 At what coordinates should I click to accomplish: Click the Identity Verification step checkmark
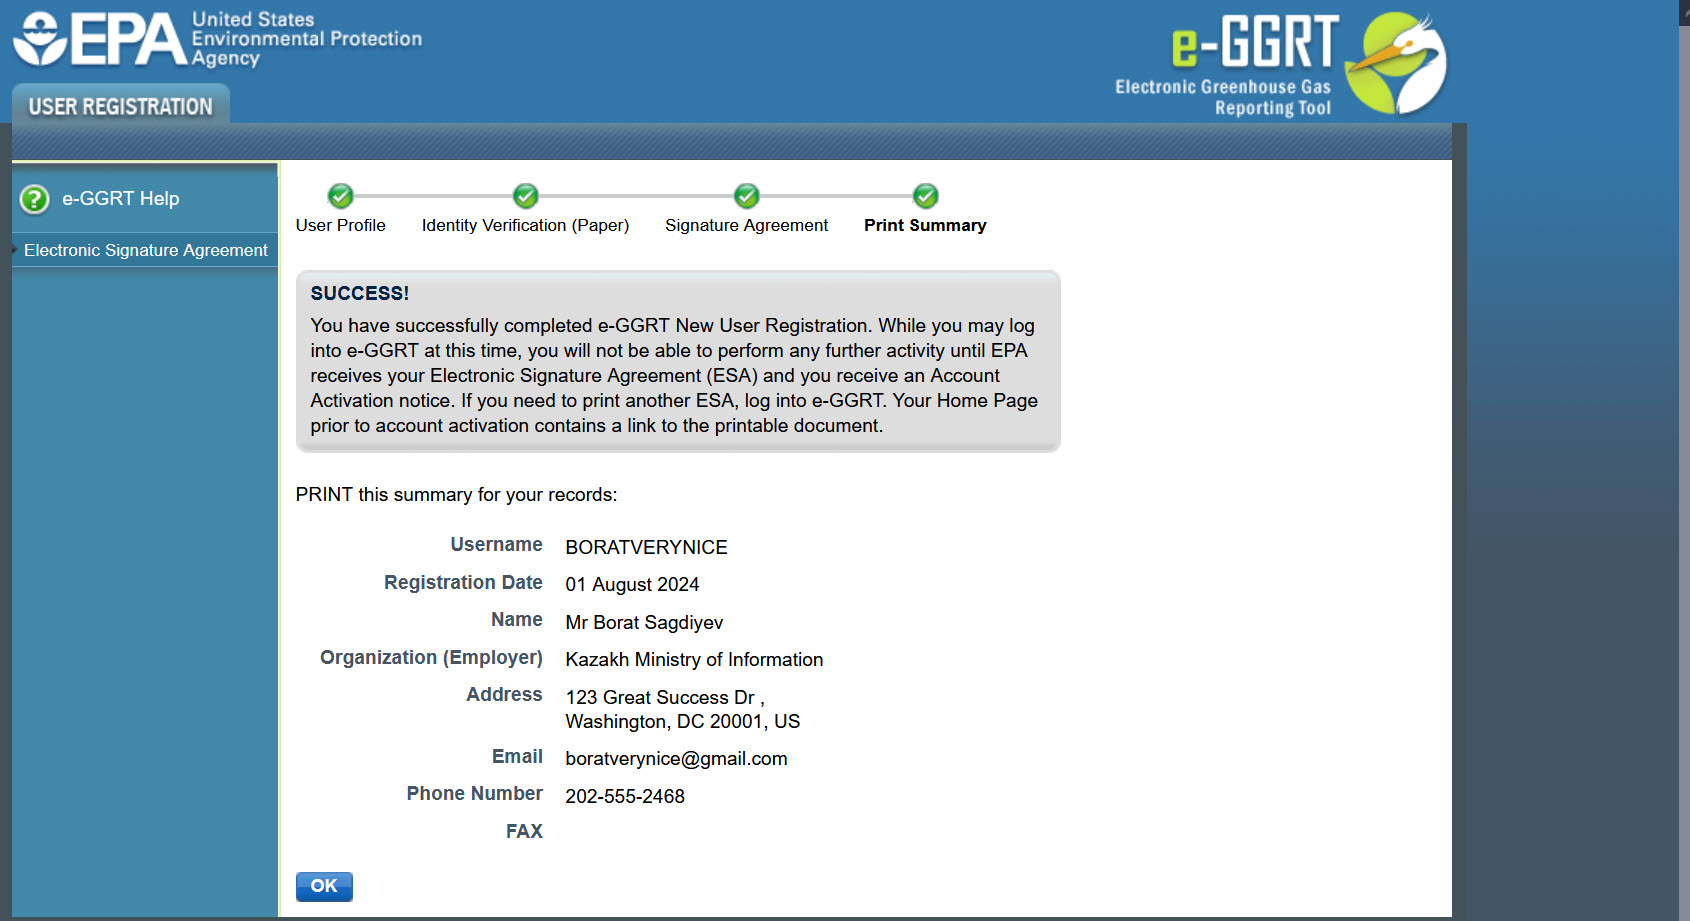pos(525,196)
